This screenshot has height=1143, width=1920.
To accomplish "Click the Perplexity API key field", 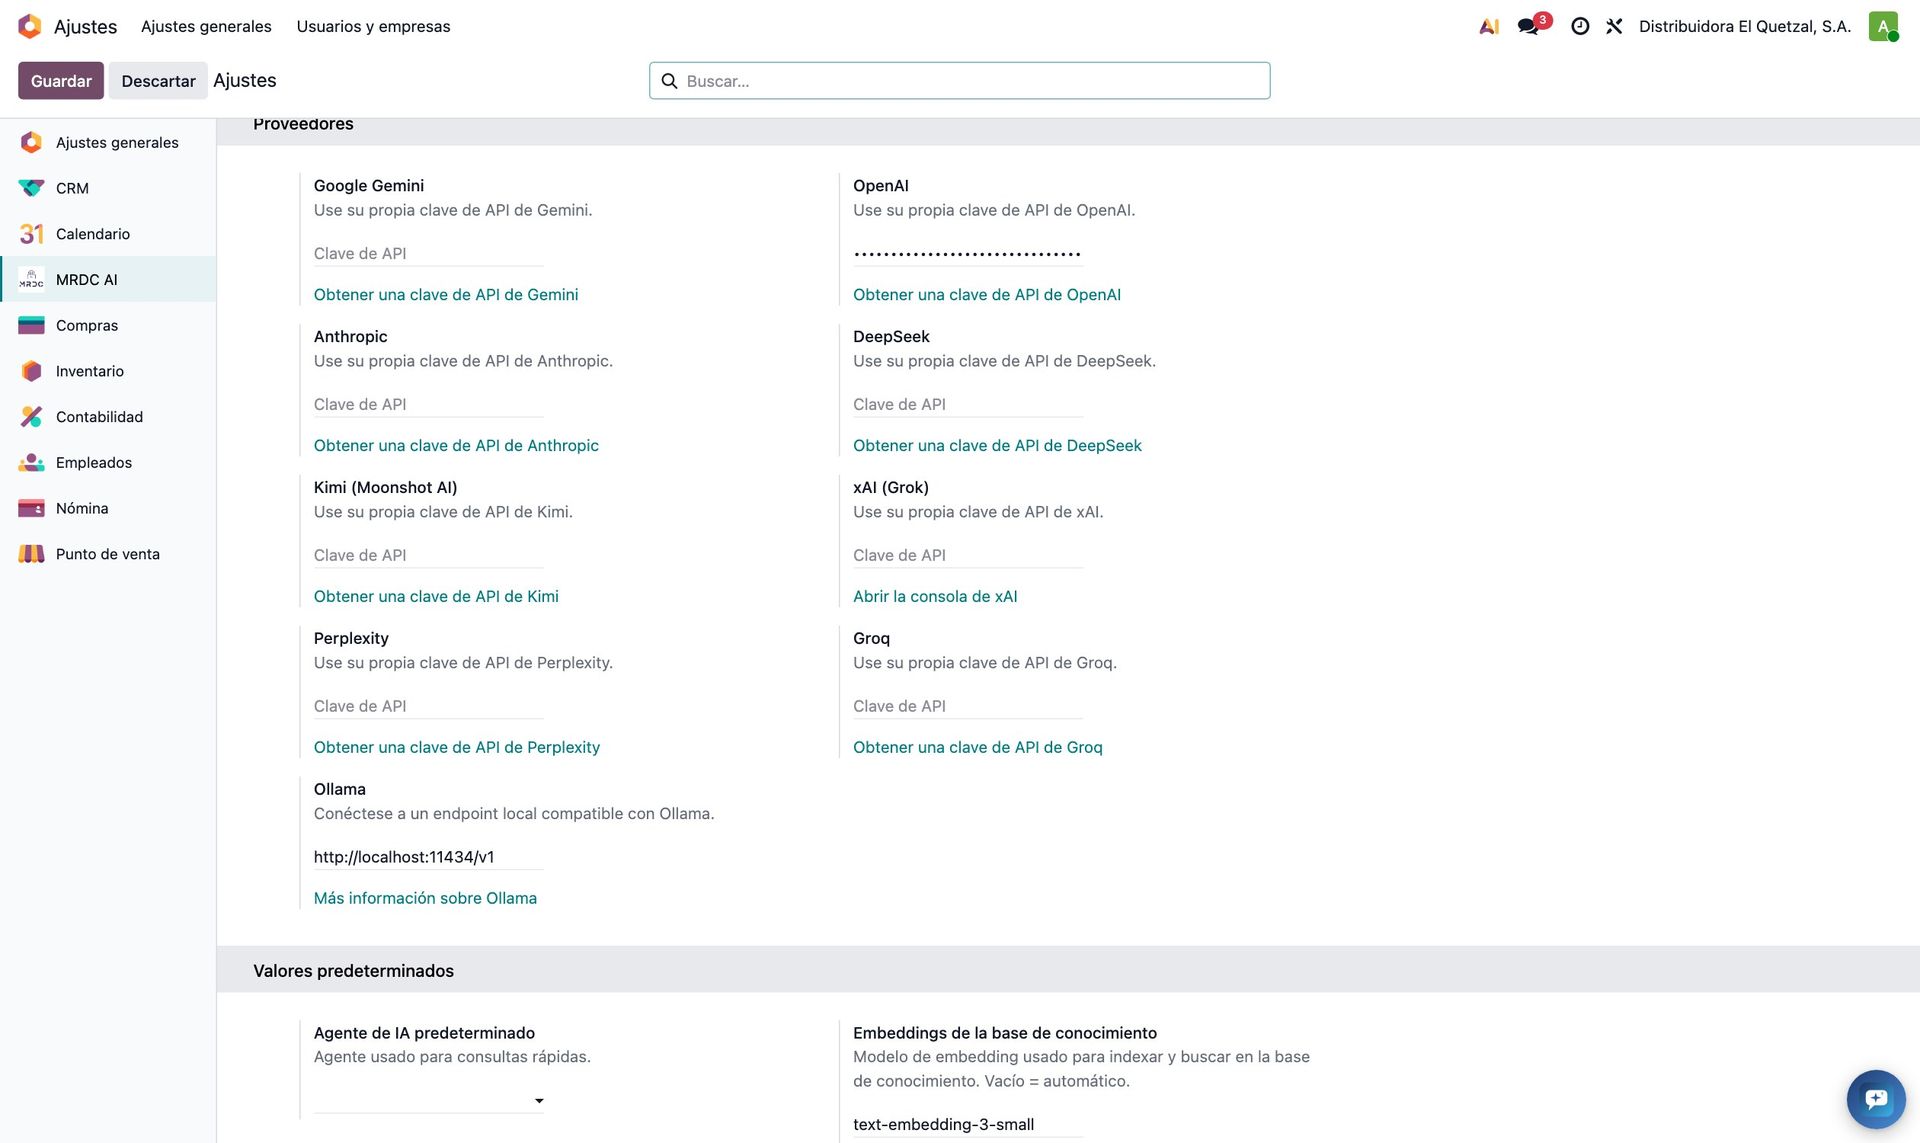I will click(x=429, y=707).
